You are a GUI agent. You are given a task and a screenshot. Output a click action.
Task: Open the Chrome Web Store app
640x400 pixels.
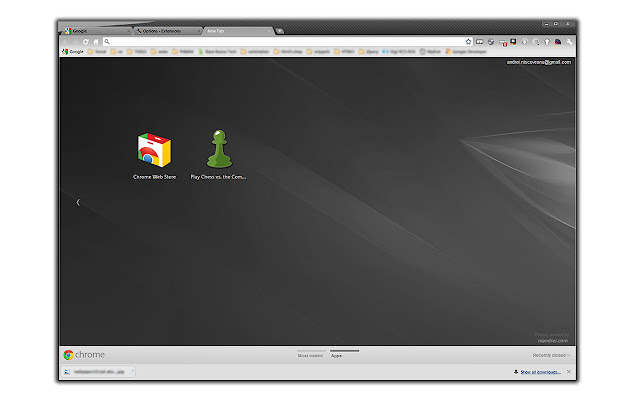pos(154,156)
